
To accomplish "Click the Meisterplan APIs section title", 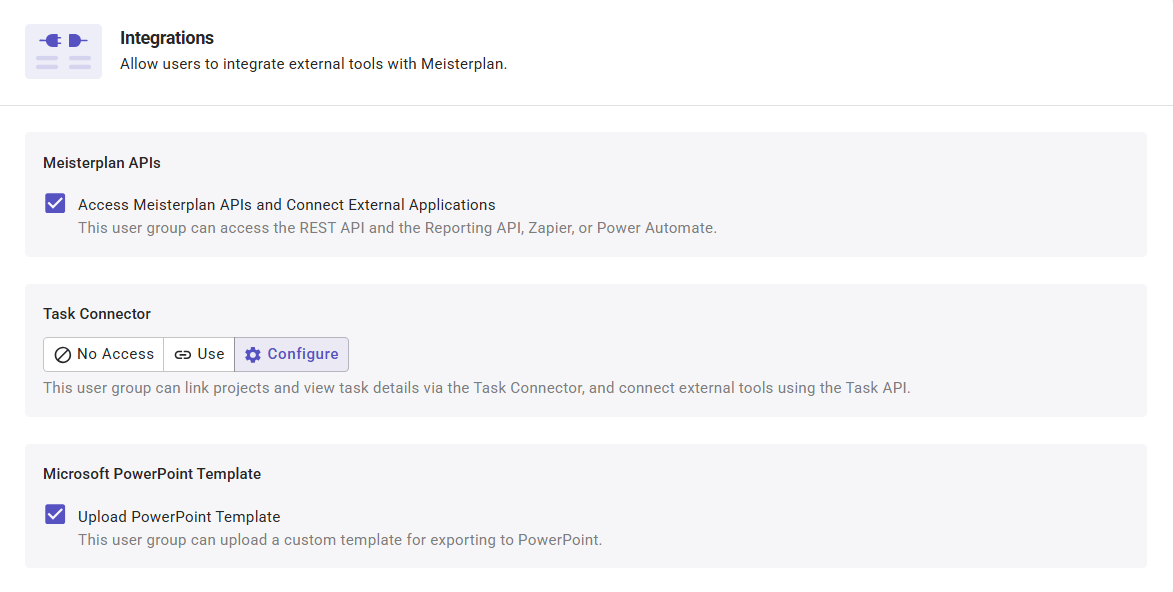I will (x=102, y=162).
